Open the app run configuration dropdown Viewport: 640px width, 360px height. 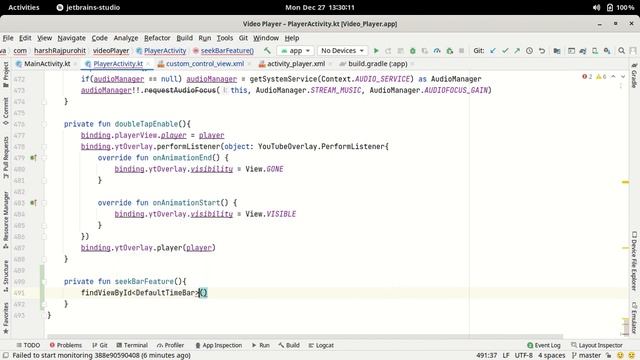tap(295, 51)
